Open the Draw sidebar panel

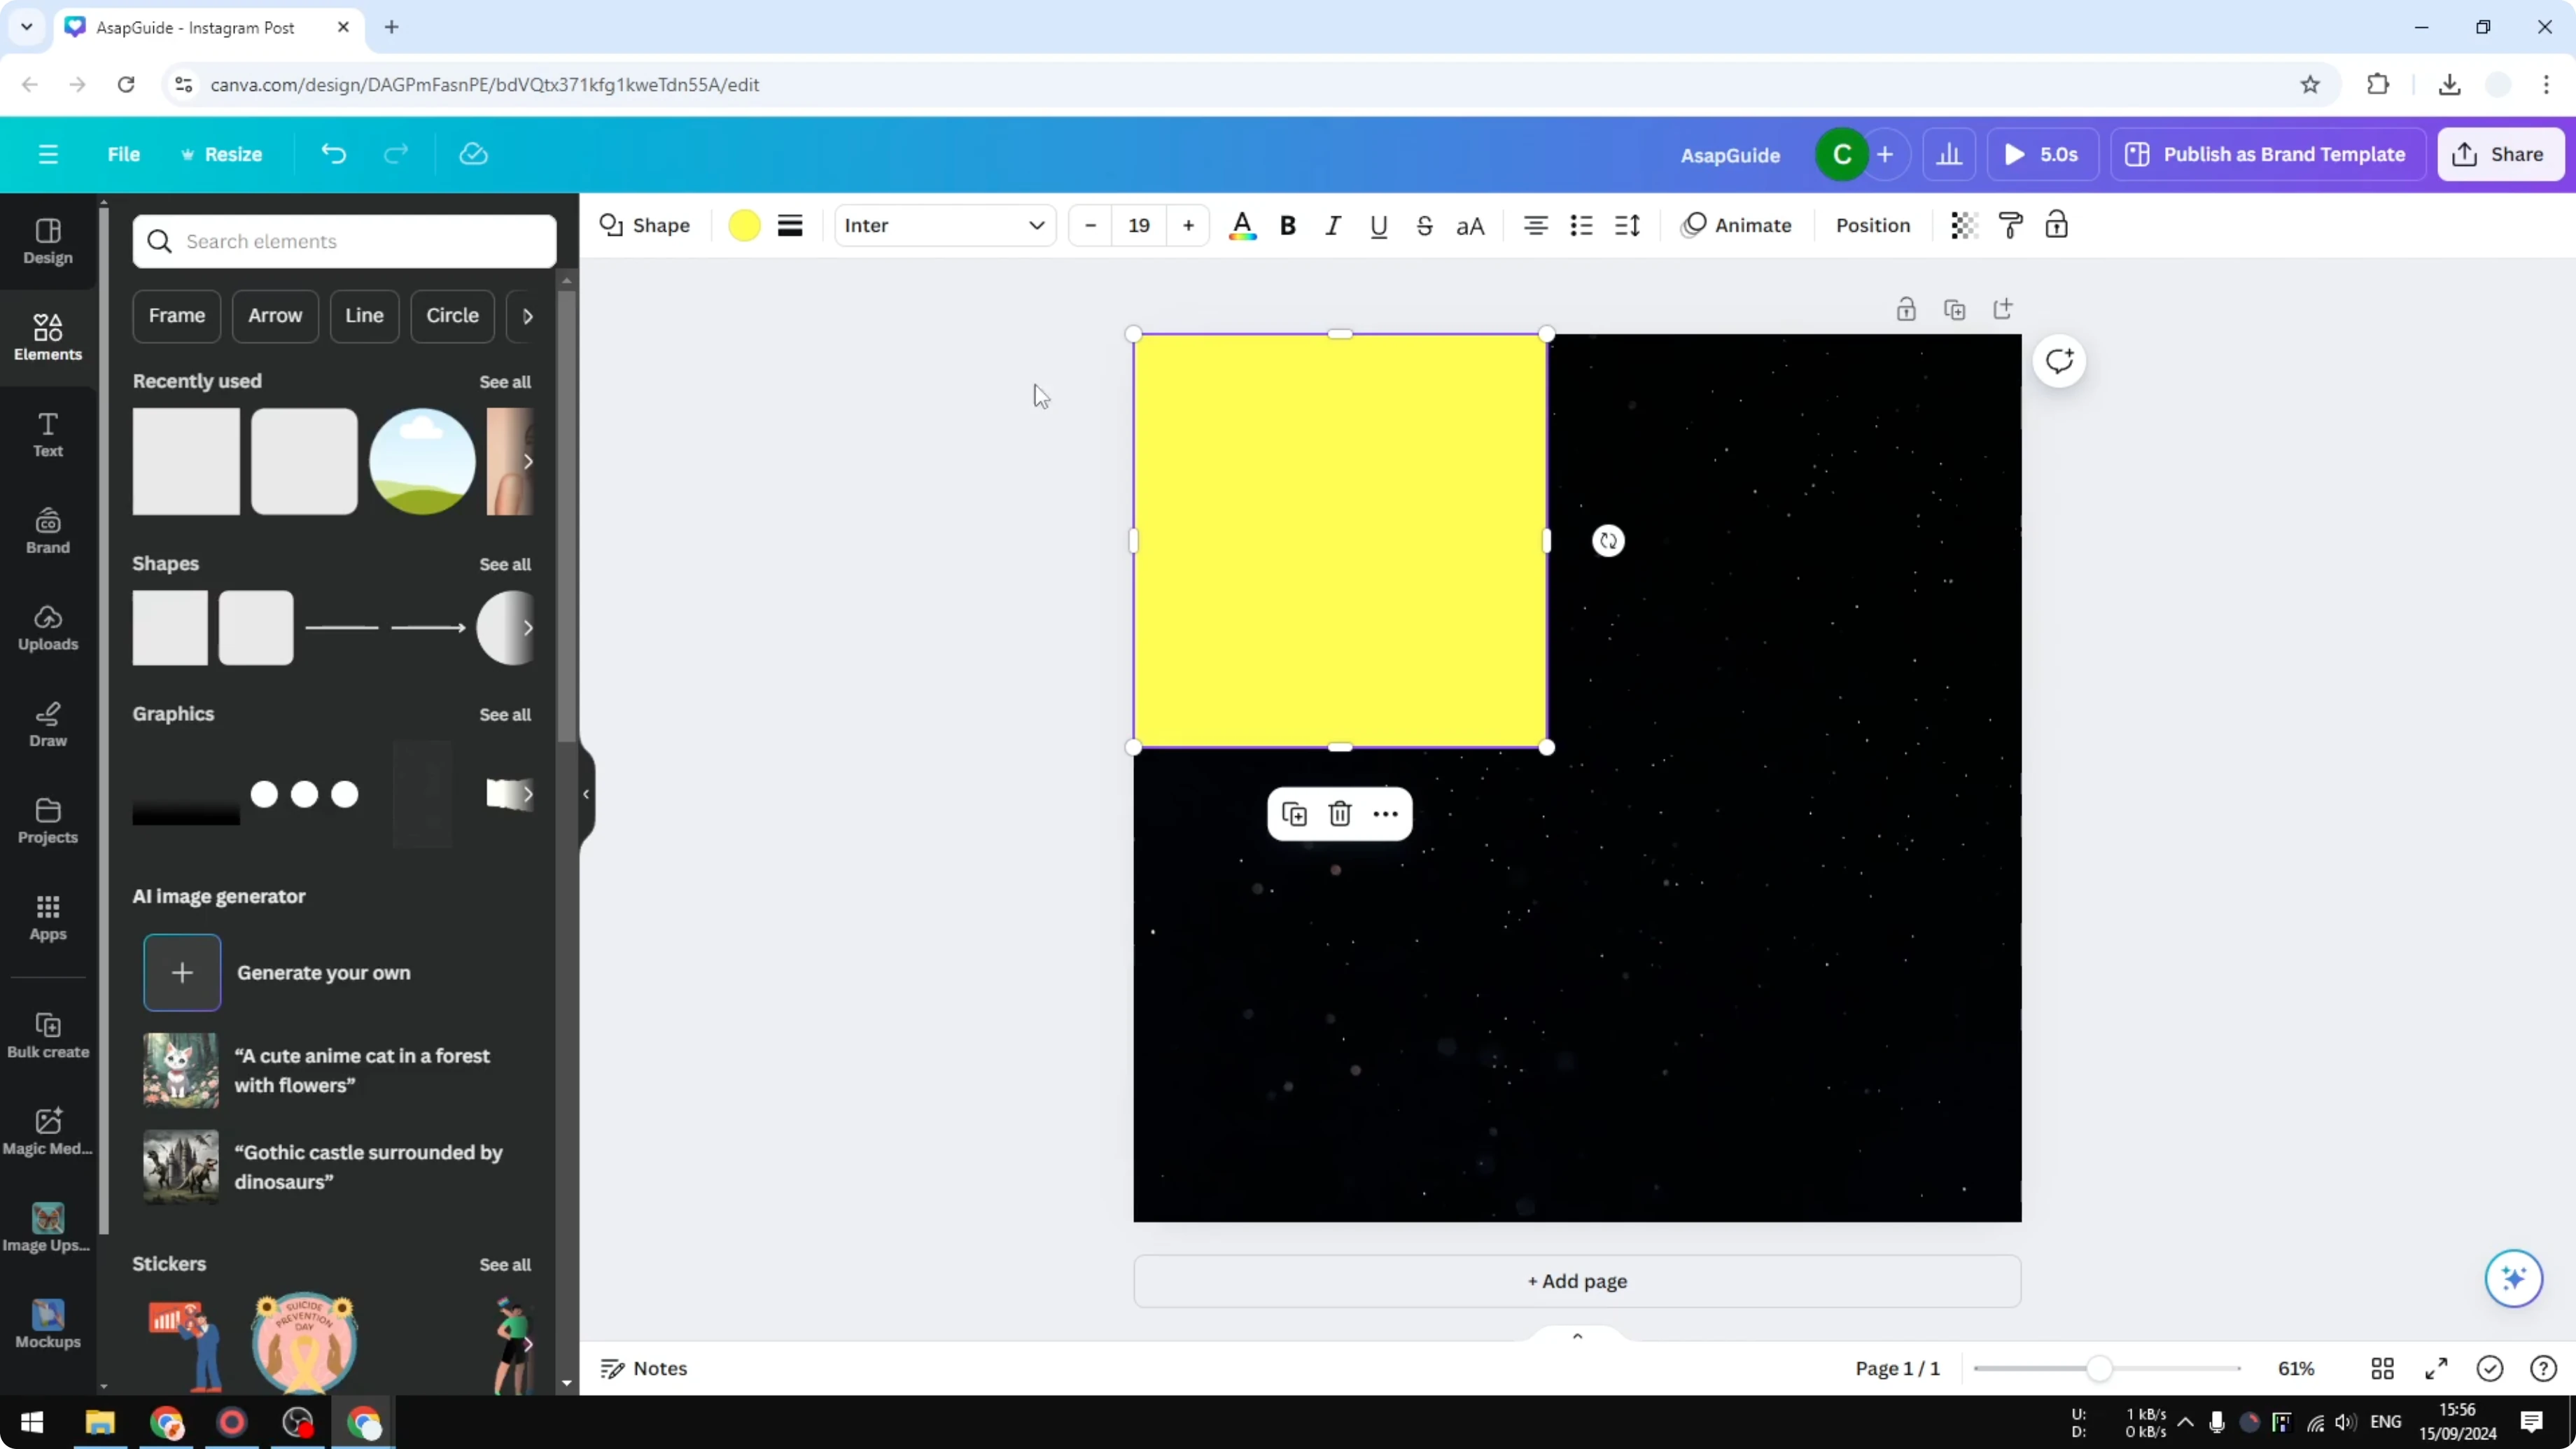pos(48,724)
